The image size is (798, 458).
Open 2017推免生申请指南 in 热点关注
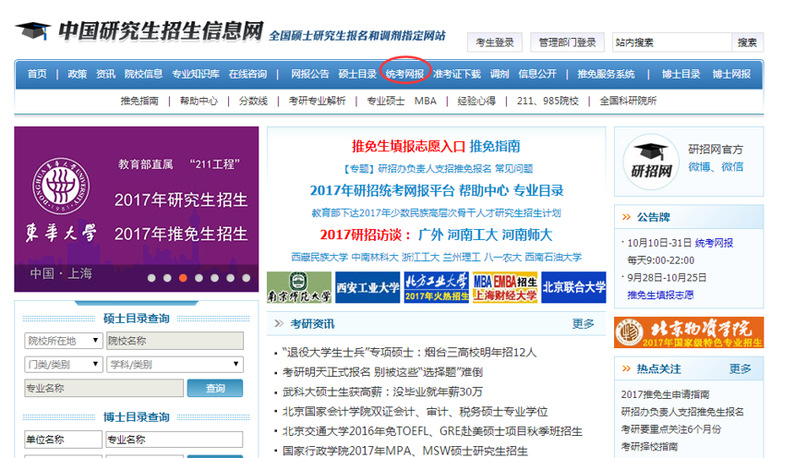pyautogui.click(x=665, y=394)
